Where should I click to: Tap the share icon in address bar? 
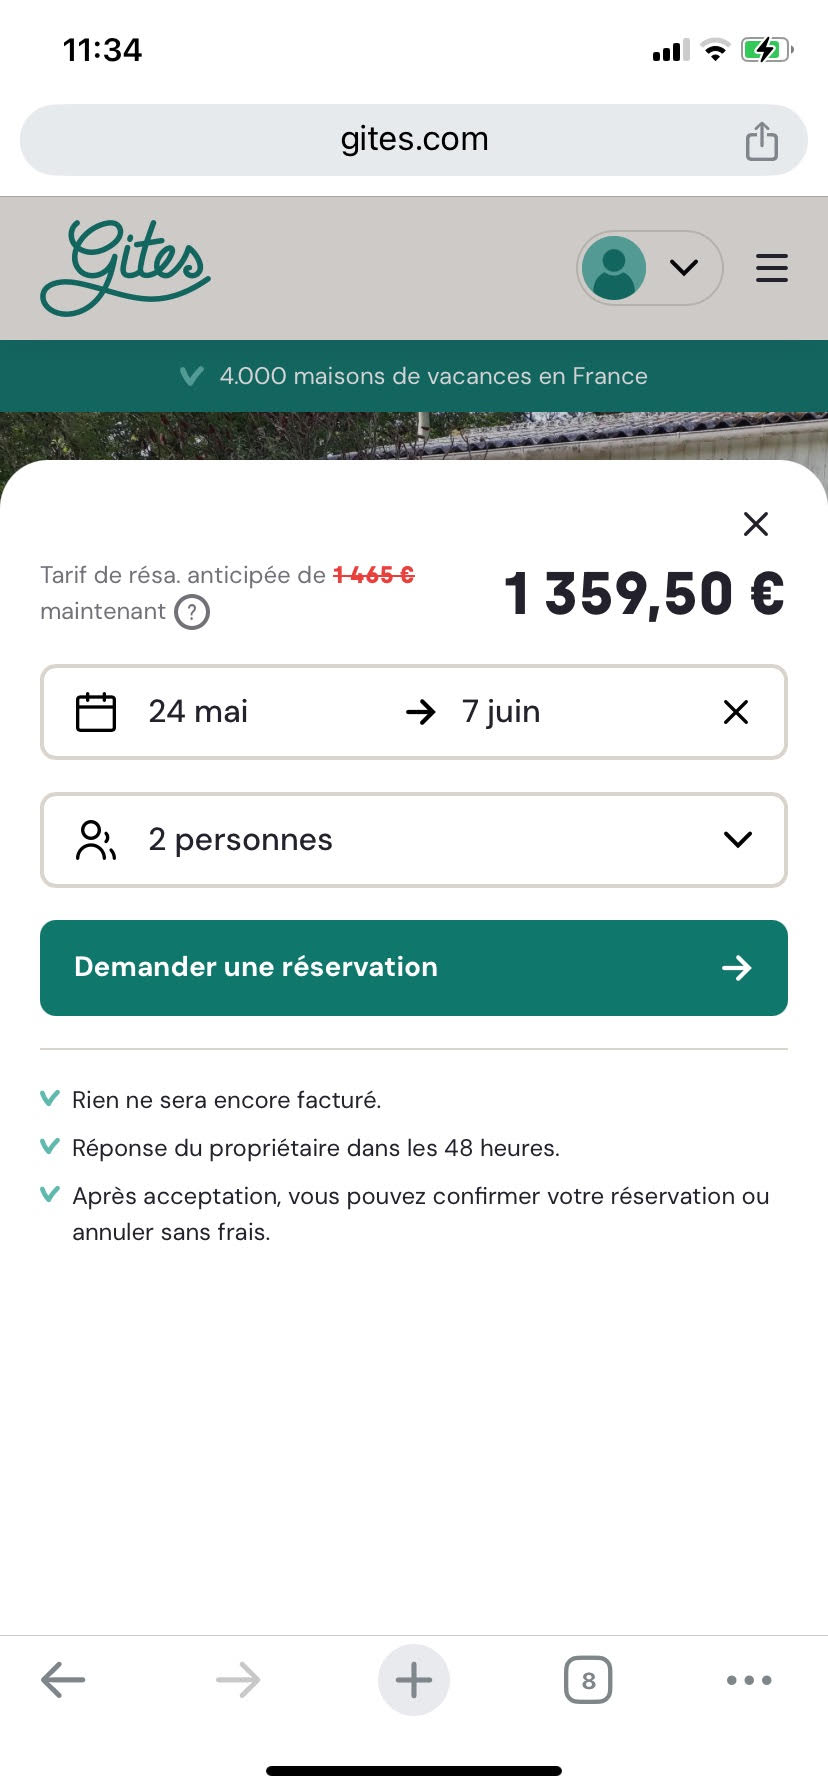761,140
